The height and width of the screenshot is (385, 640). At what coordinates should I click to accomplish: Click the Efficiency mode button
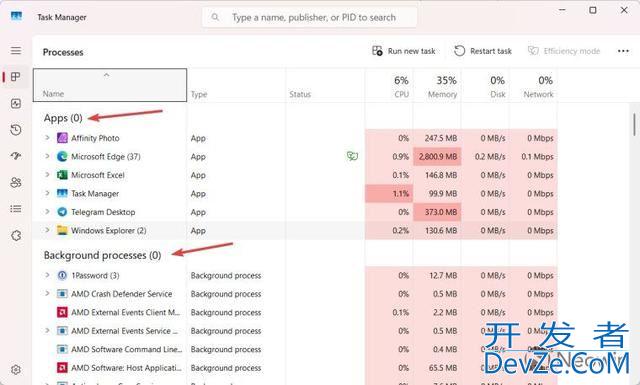[x=564, y=51]
